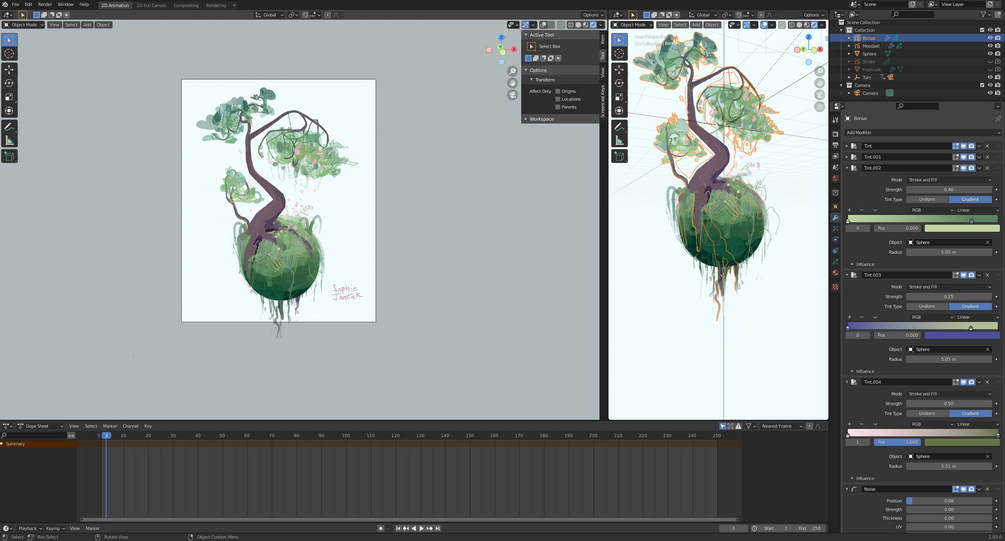
Task: Select the Annotate tool in left viewport
Action: click(9, 127)
